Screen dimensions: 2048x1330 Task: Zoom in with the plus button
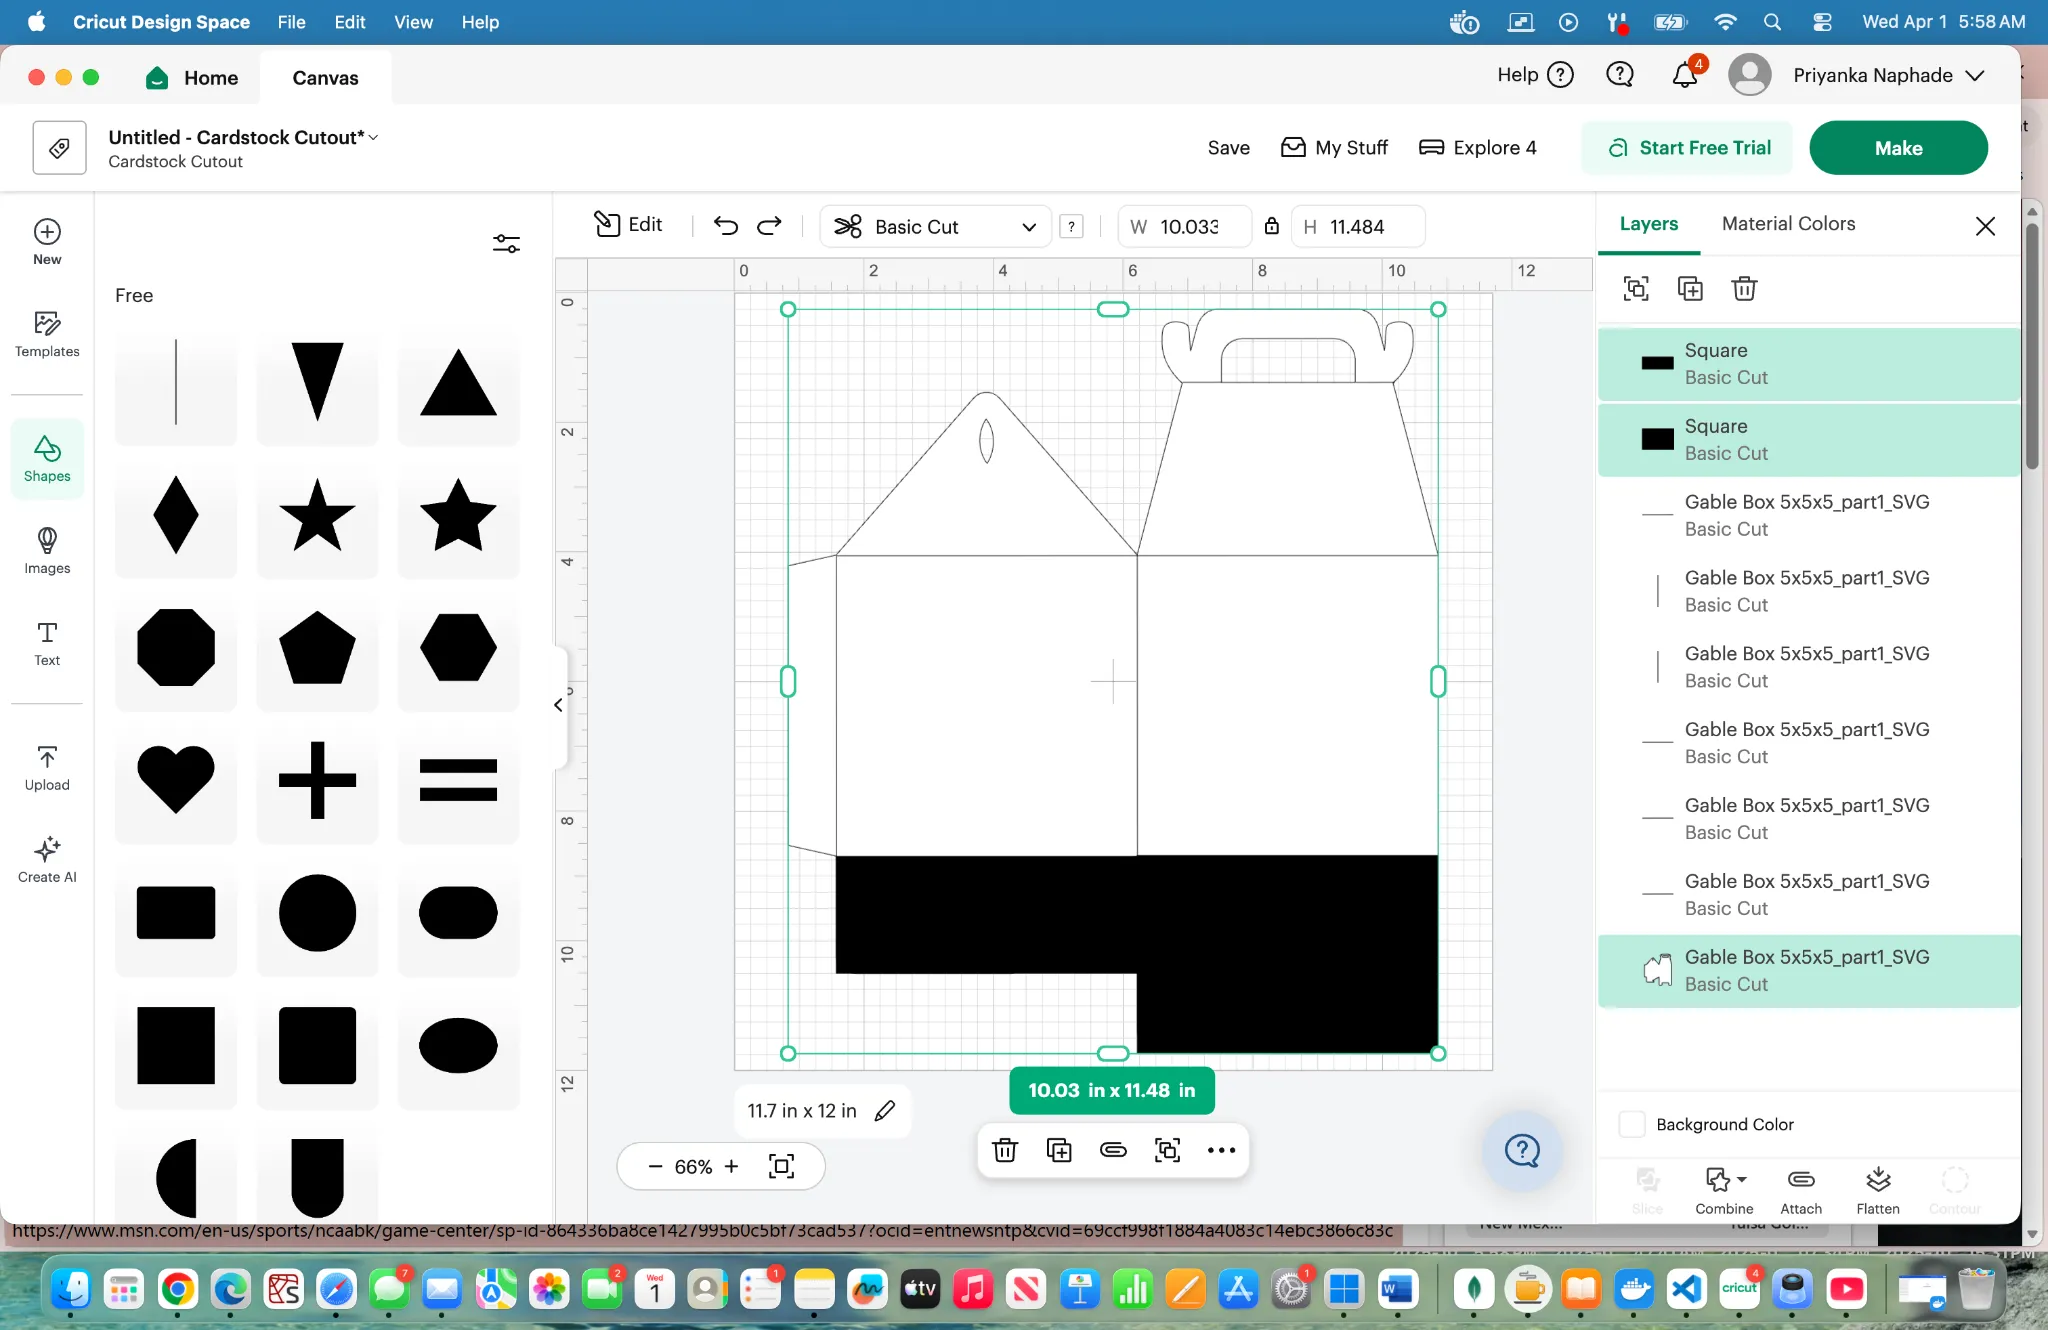click(732, 1166)
